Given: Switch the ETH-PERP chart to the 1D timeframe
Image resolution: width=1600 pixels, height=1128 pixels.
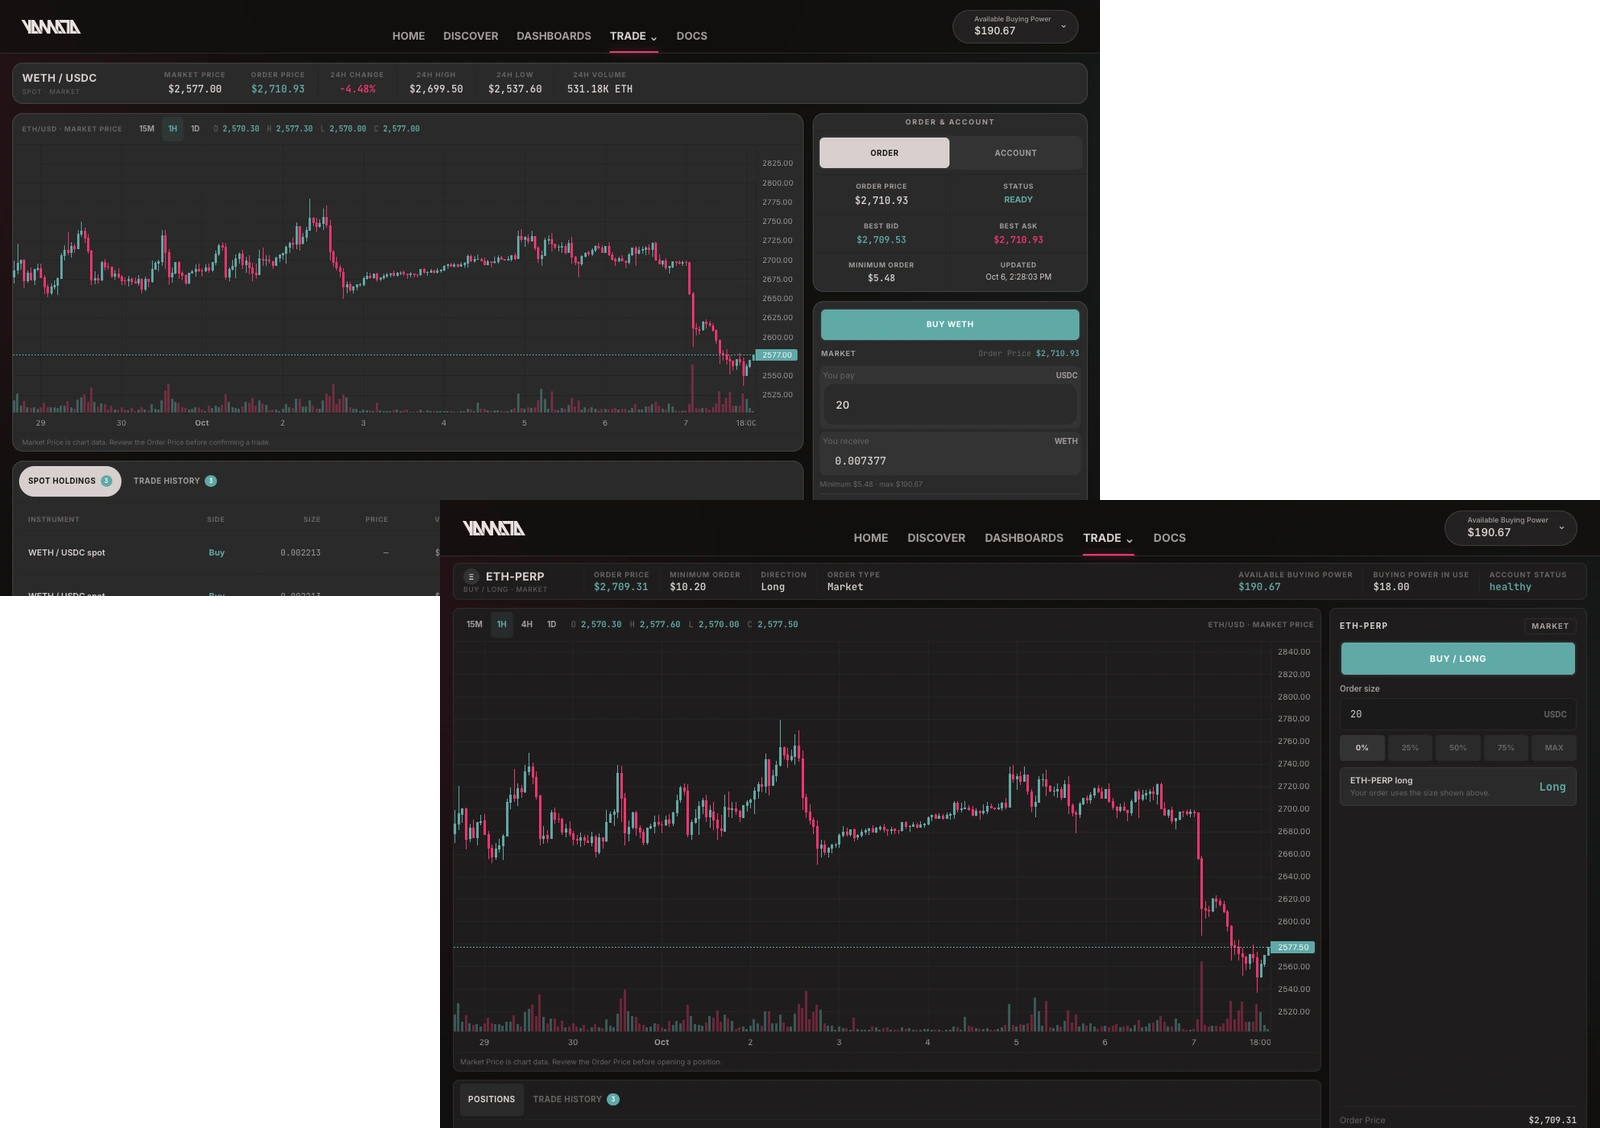Looking at the screenshot, I should point(551,624).
